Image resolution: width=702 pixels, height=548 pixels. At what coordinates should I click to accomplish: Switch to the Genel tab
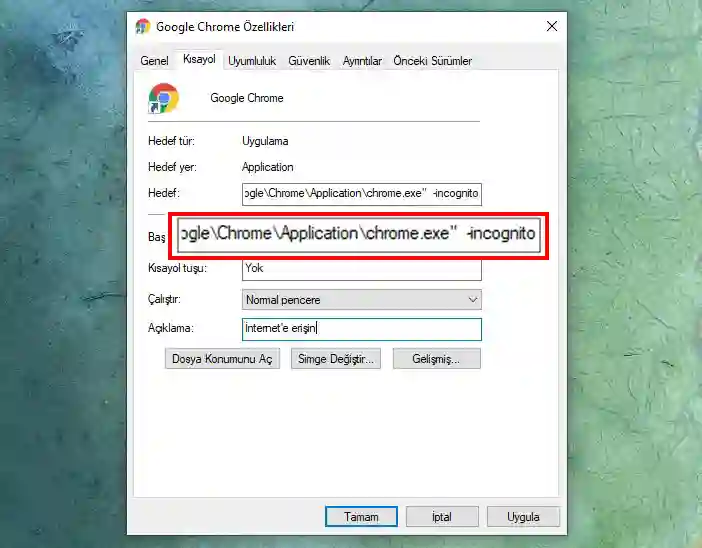(x=154, y=61)
